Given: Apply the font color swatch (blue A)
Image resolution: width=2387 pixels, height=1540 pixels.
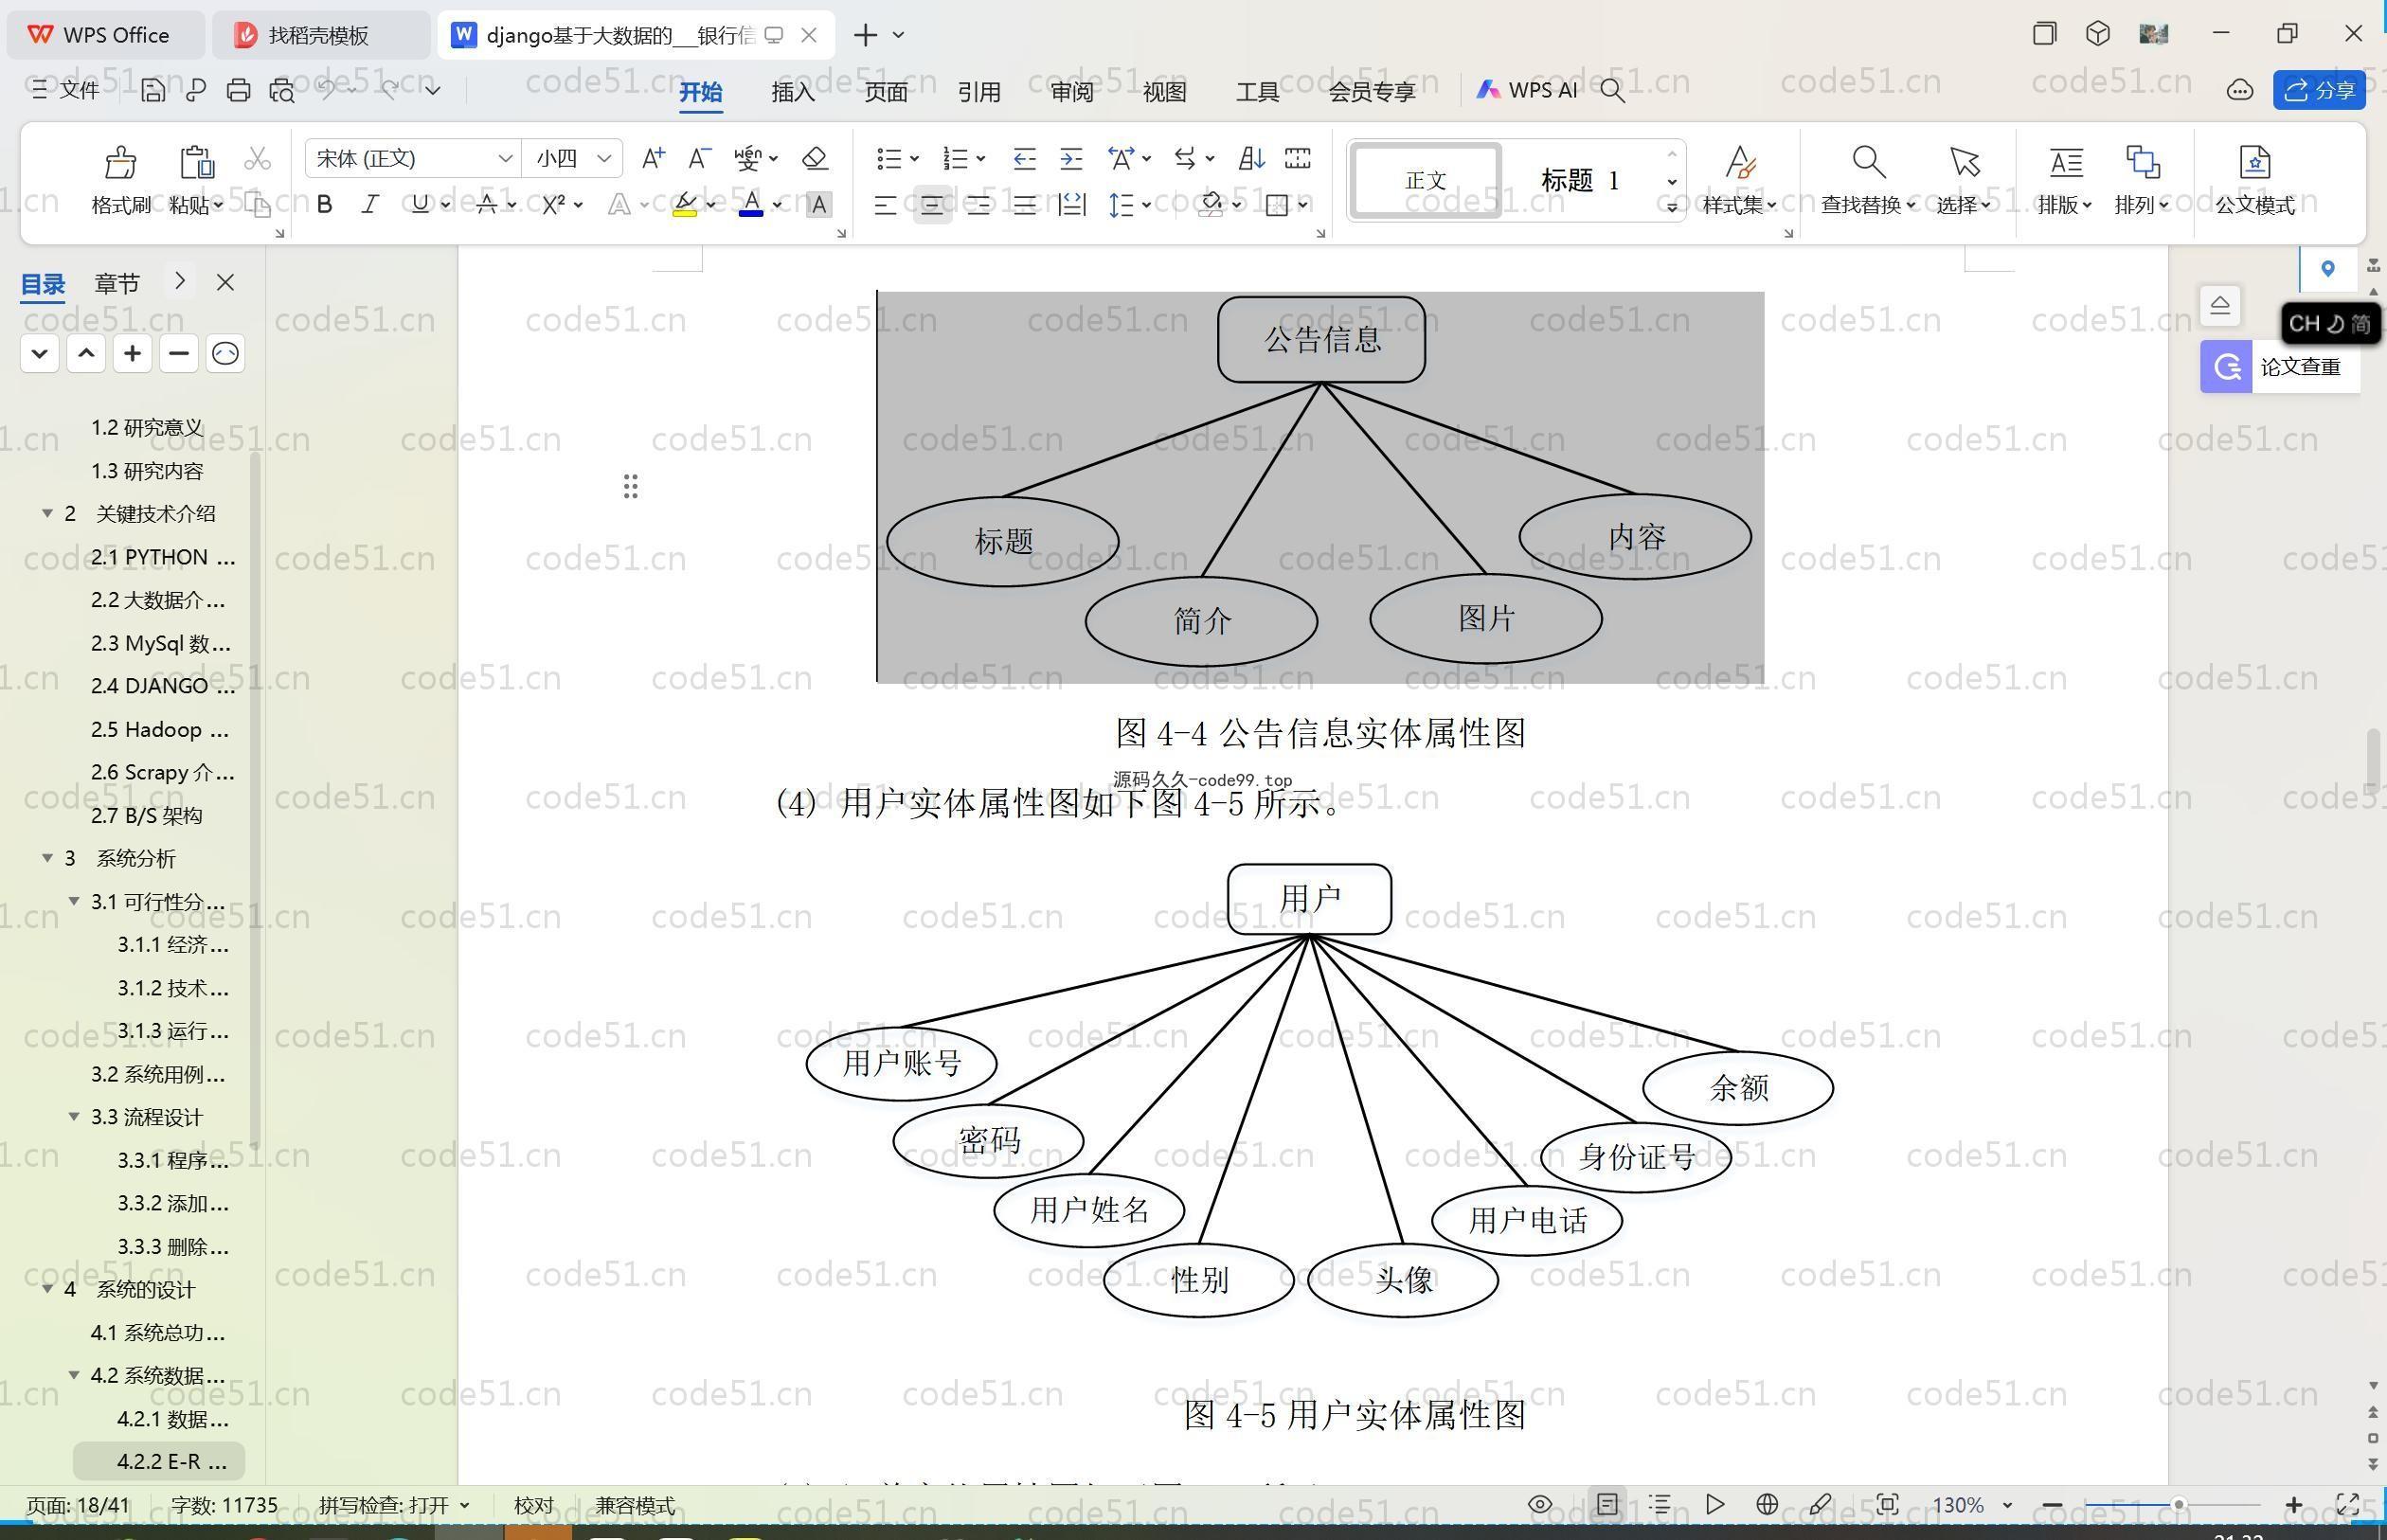Looking at the screenshot, I should pos(751,205).
